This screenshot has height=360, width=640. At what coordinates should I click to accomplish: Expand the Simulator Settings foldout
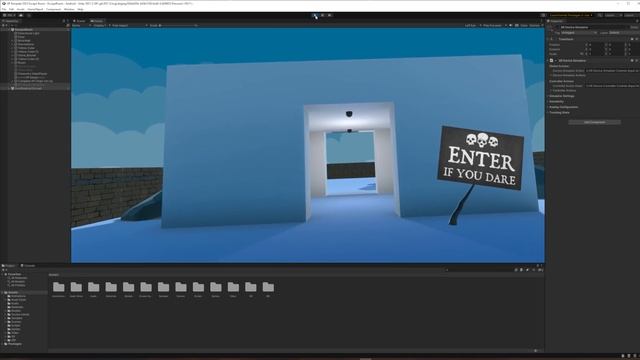click(562, 96)
